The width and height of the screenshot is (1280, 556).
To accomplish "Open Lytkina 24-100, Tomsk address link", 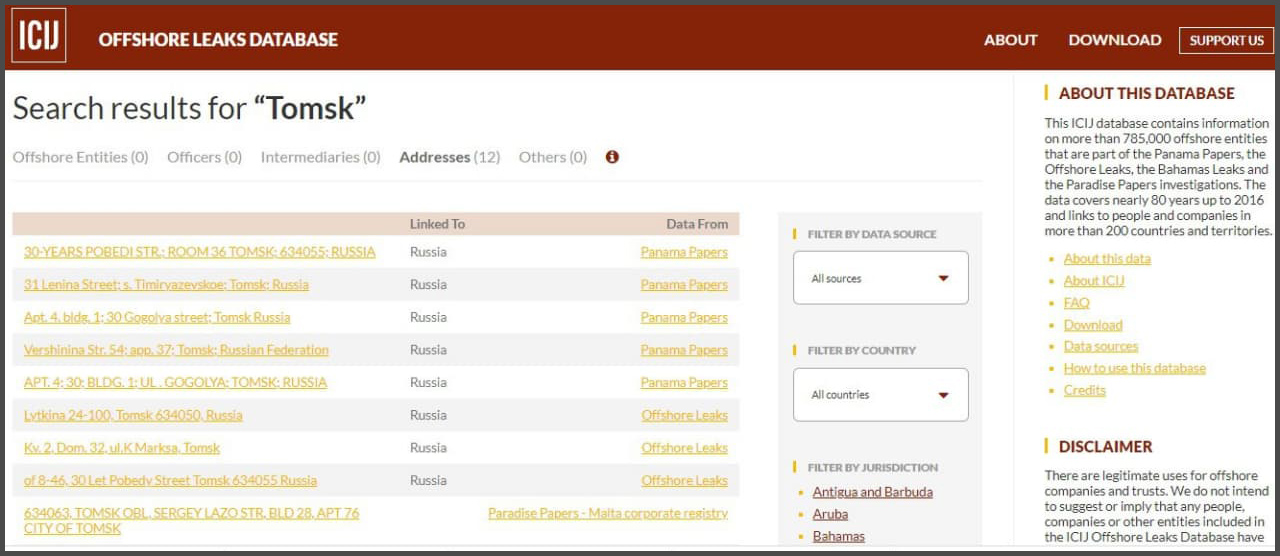I will [133, 415].
